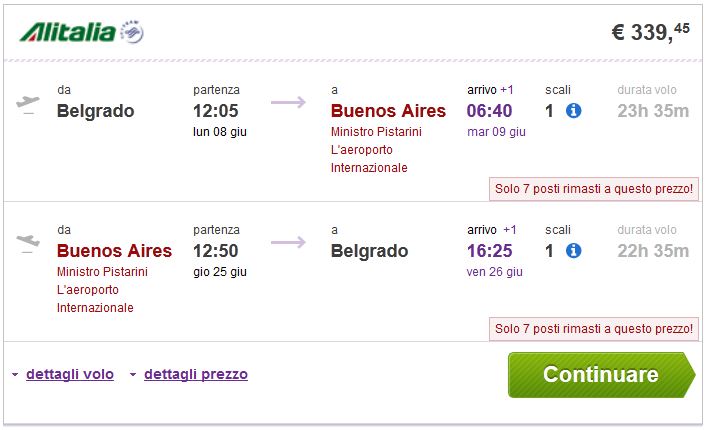
Task: Click return seats remaining notice
Action: (594, 328)
